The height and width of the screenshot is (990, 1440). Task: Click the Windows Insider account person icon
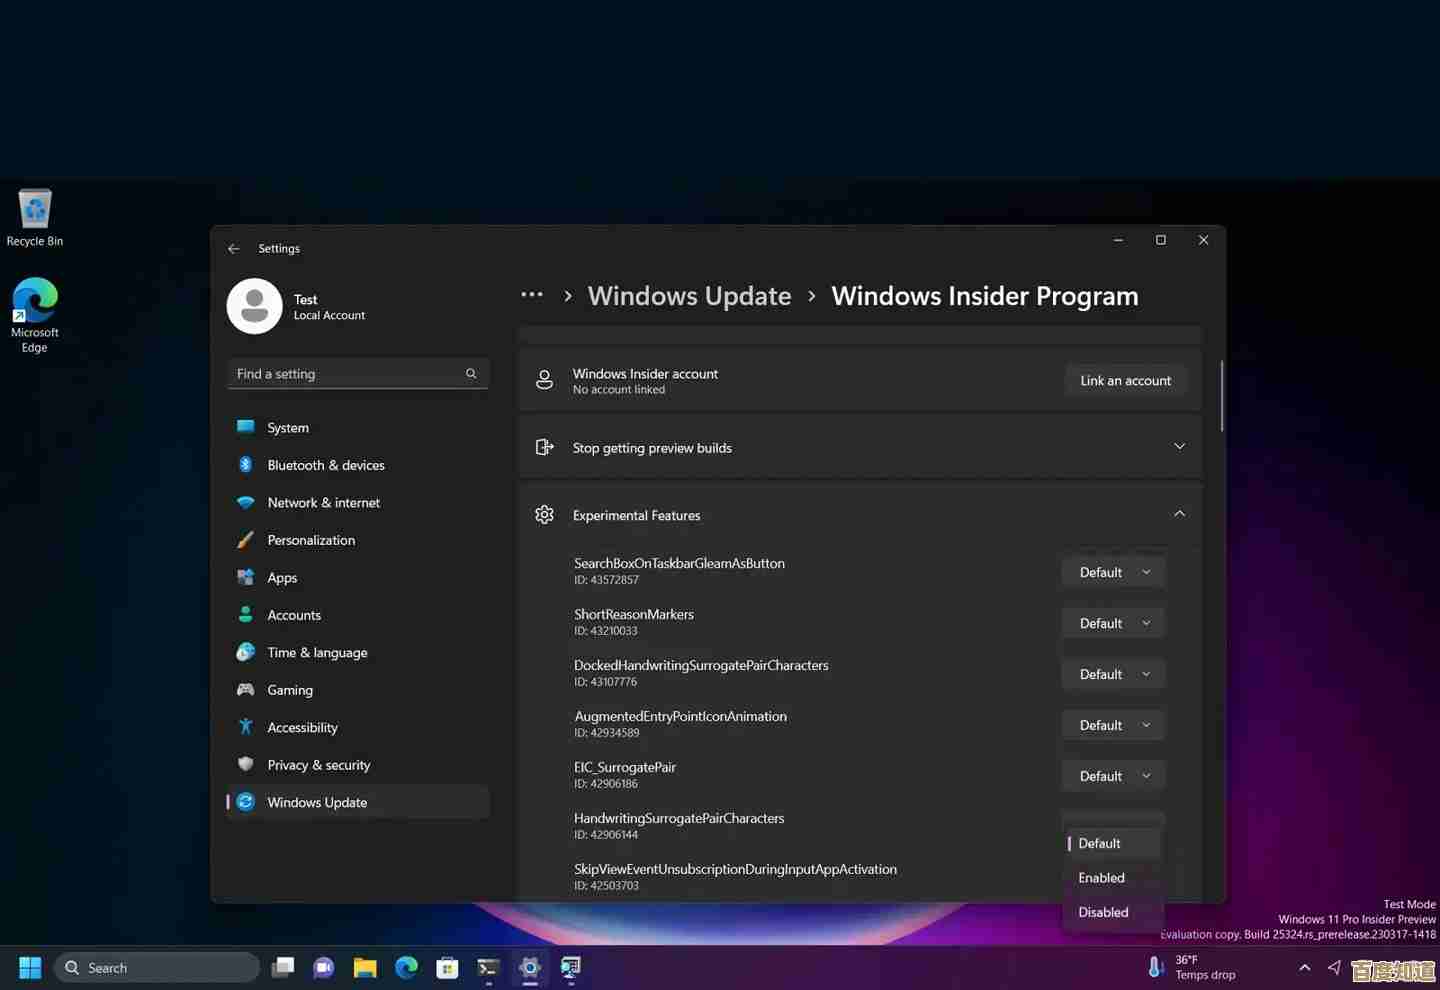(544, 380)
